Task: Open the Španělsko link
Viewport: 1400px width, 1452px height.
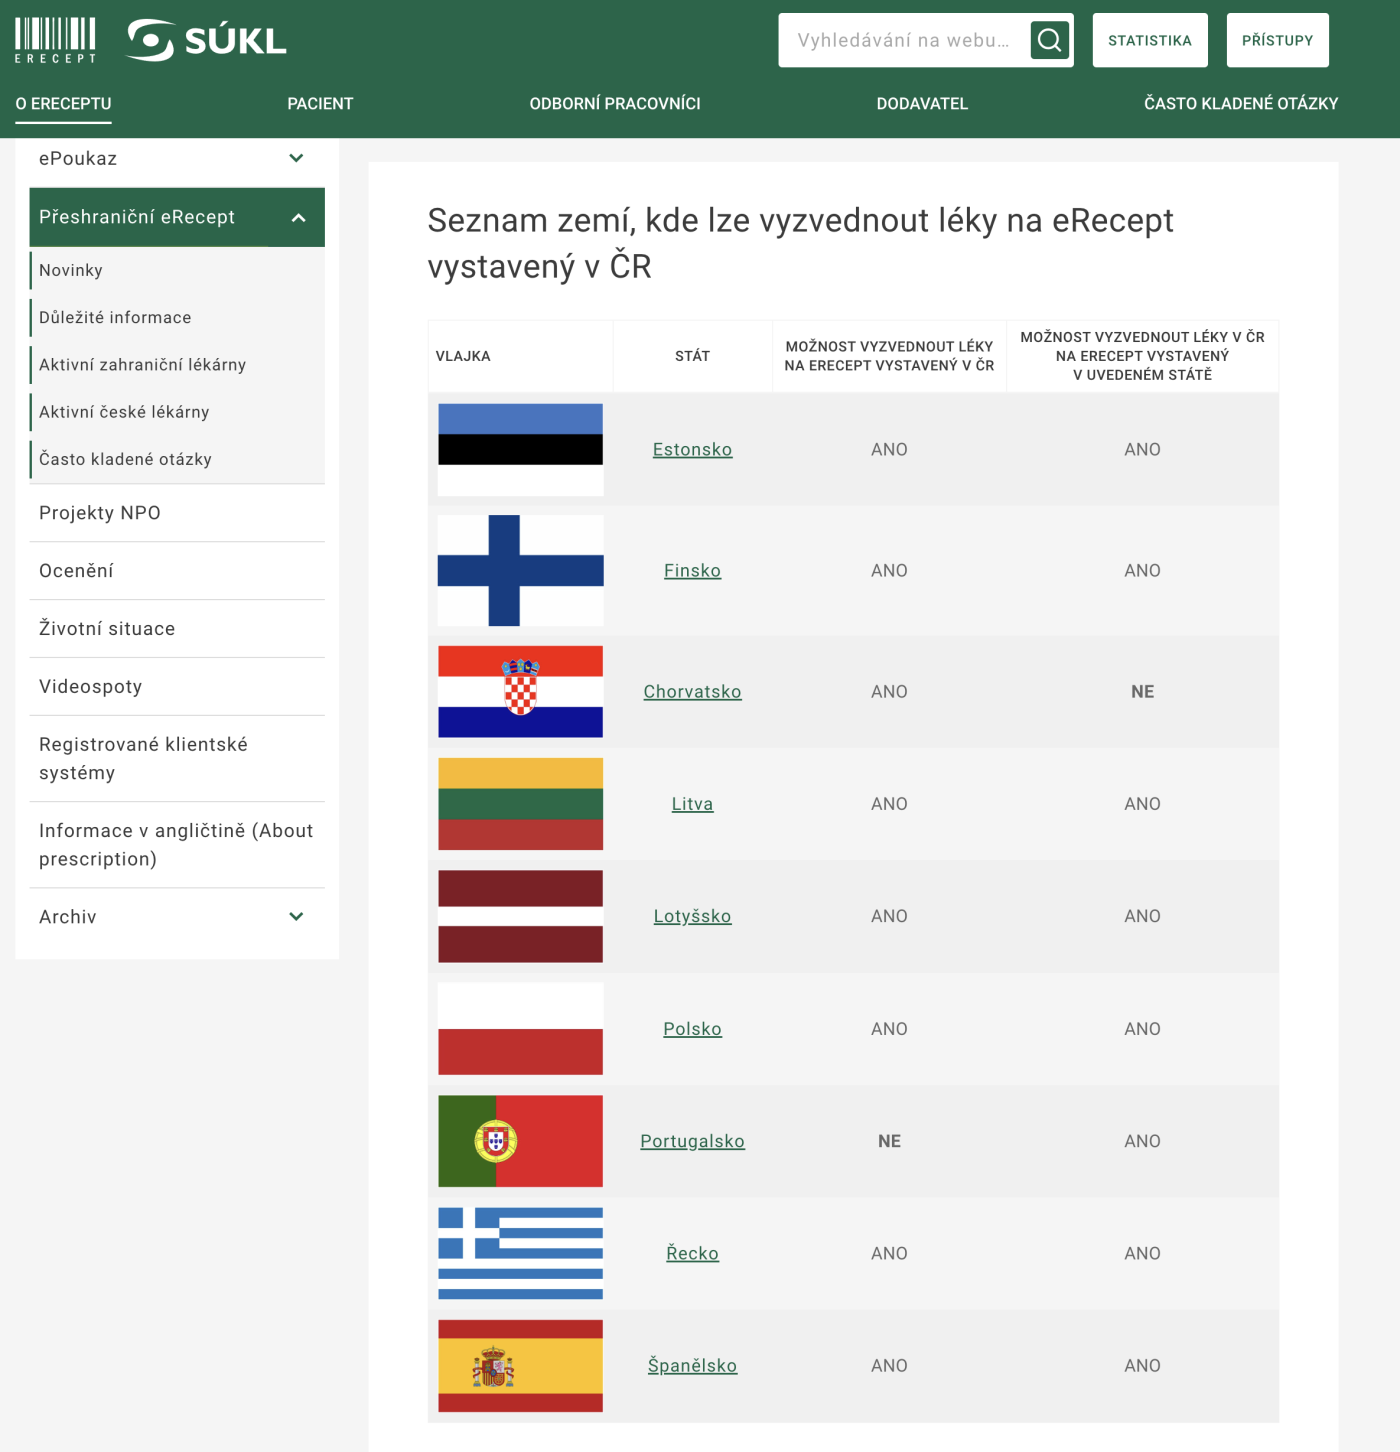Action: pos(692,1366)
